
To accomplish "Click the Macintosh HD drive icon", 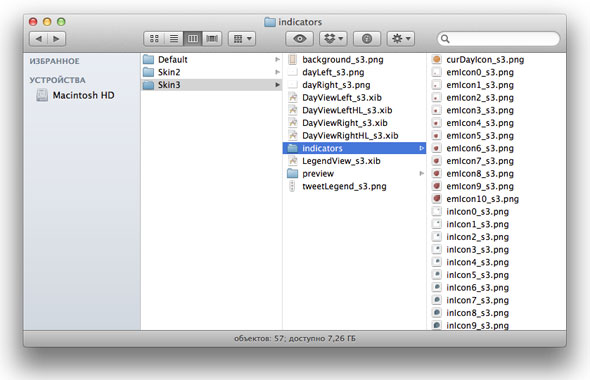I will click(x=42, y=95).
